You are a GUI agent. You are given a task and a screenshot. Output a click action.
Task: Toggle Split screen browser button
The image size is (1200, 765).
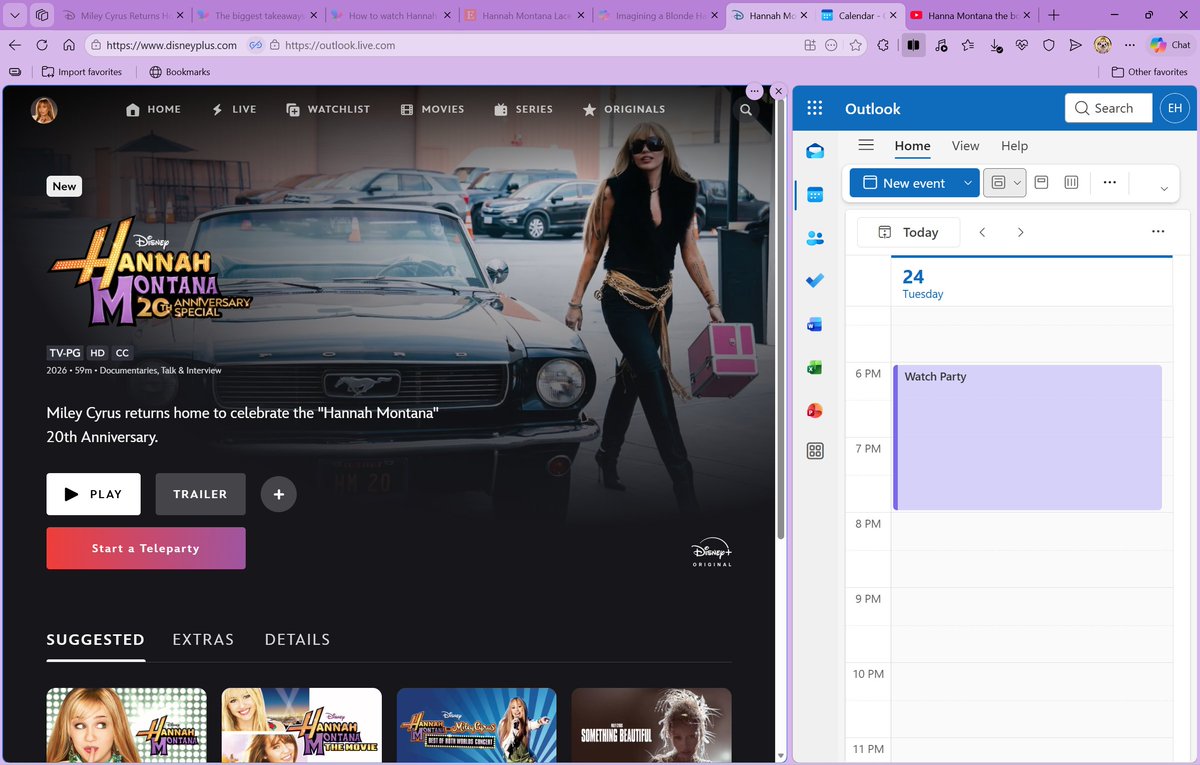tap(913, 45)
